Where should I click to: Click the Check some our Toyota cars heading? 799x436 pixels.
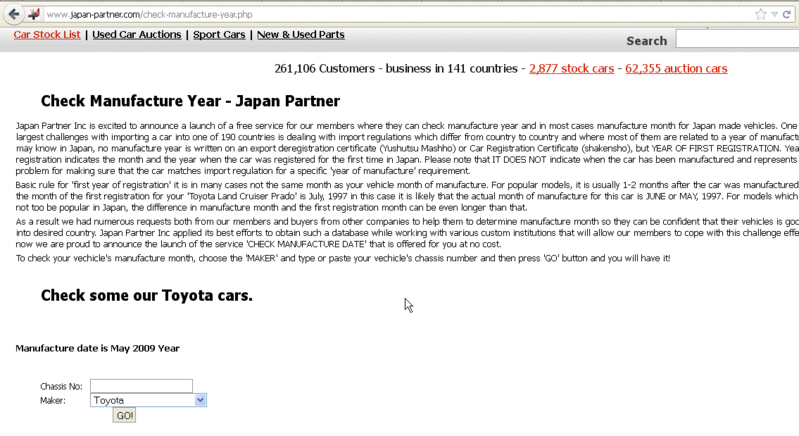pos(147,295)
